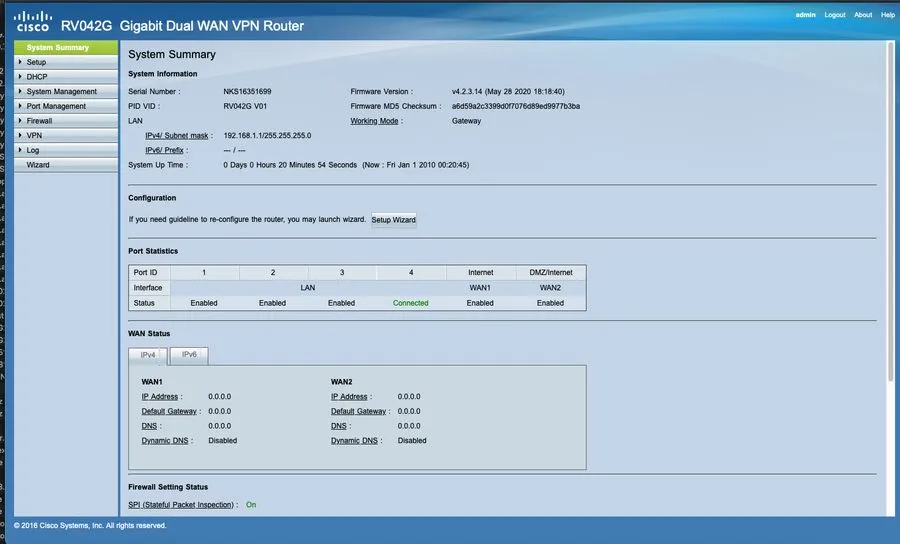Expand the Port Management arrow
Viewport: 900px width, 544px height.
(x=20, y=106)
